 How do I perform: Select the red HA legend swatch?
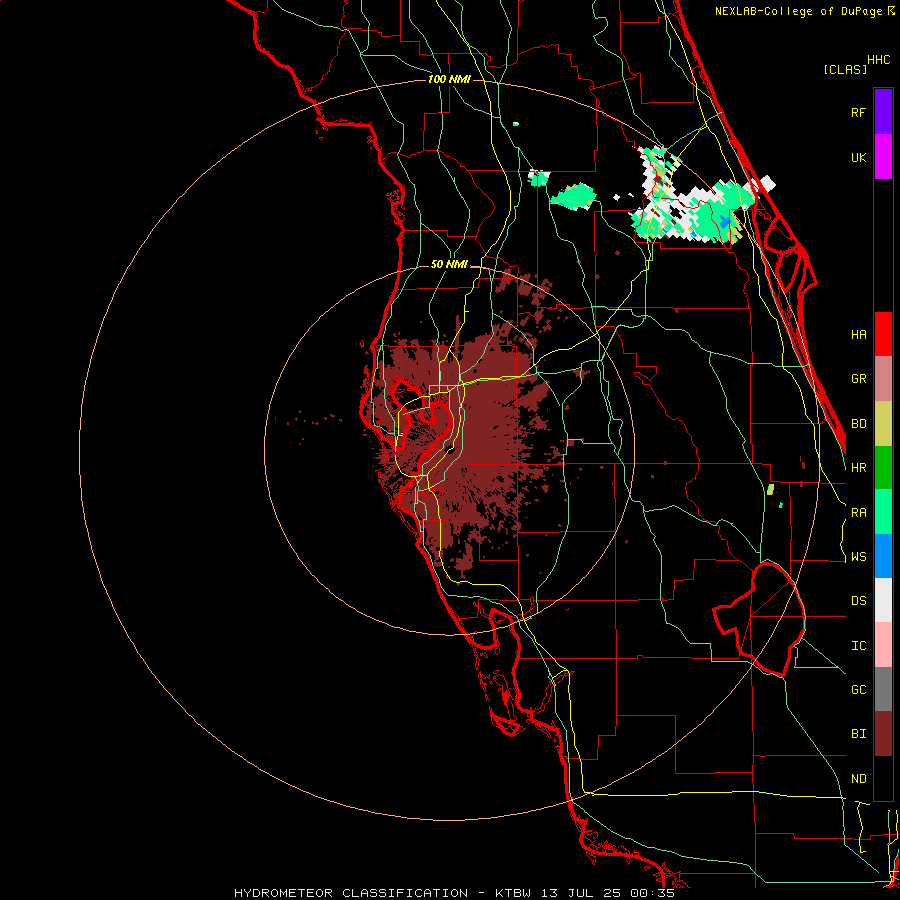[883, 334]
